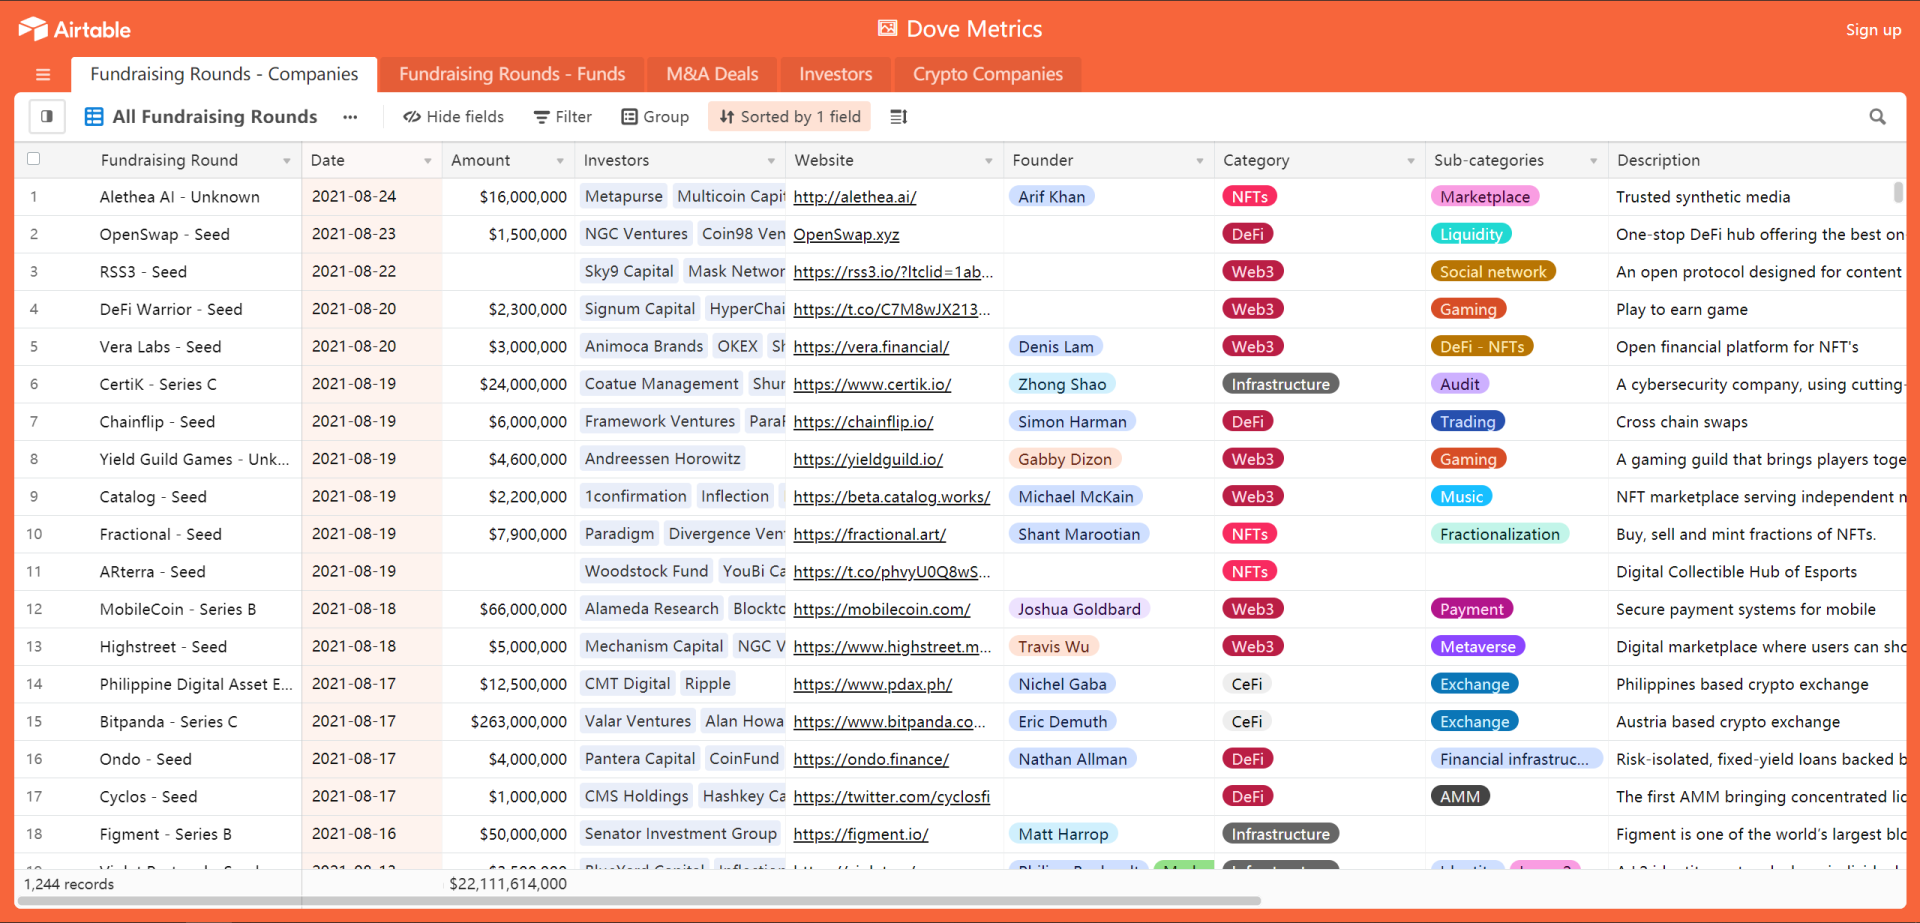Image resolution: width=1920 pixels, height=923 pixels.
Task: Click the Fractionalization sub-category tag
Action: (1500, 535)
